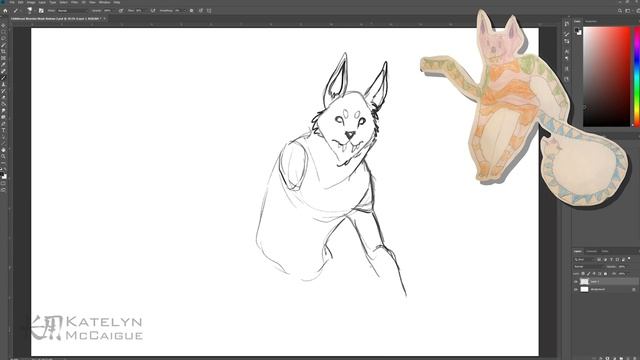The width and height of the screenshot is (640, 360).
Task: Click the search icon at top right
Action: 620,11
